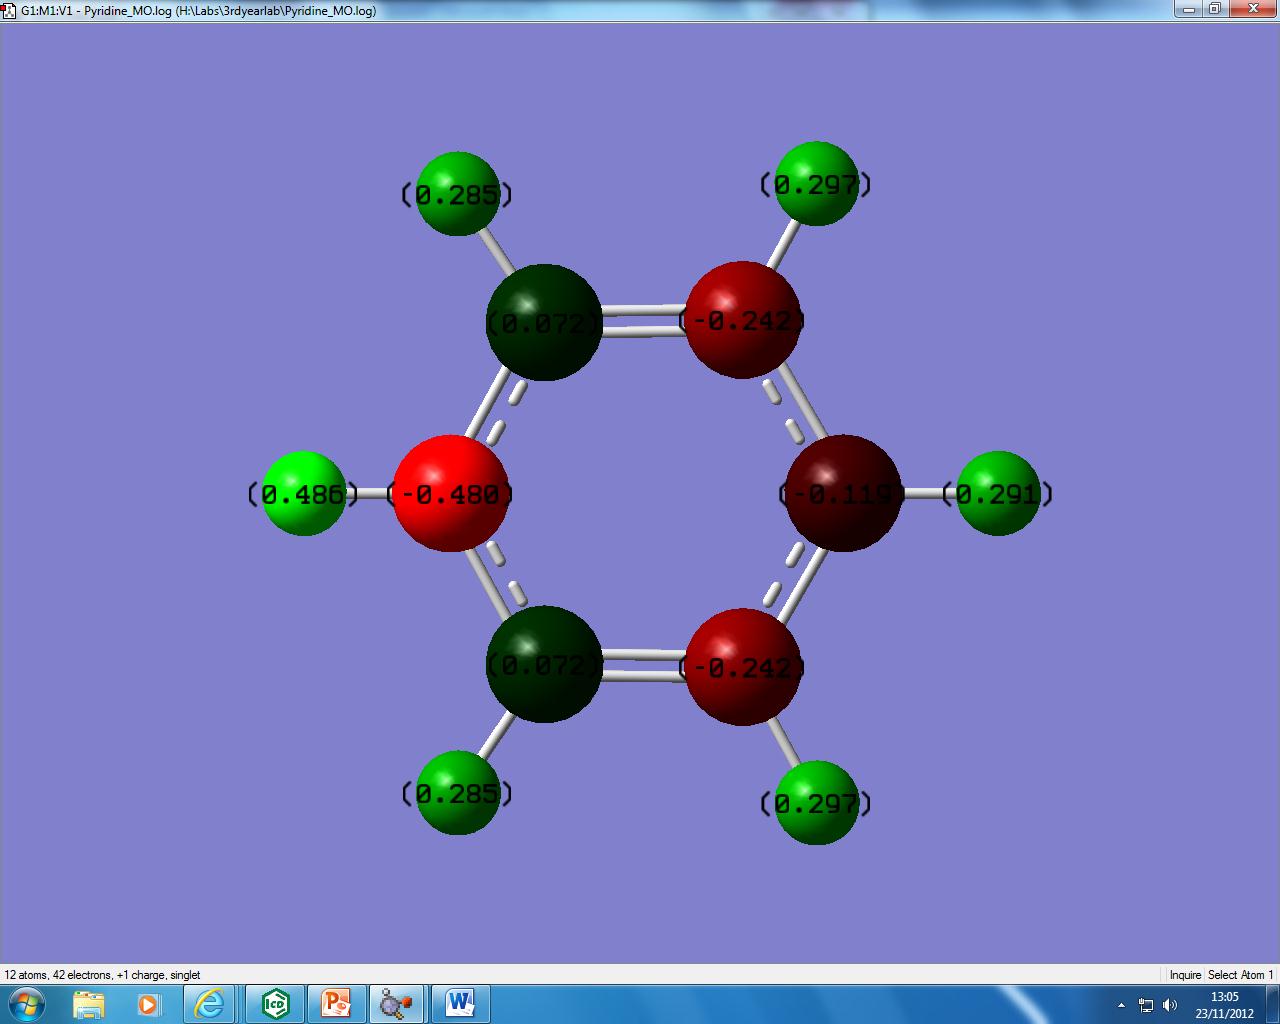Launch Windows Media Player from taskbar
The image size is (1280, 1024).
point(148,1003)
